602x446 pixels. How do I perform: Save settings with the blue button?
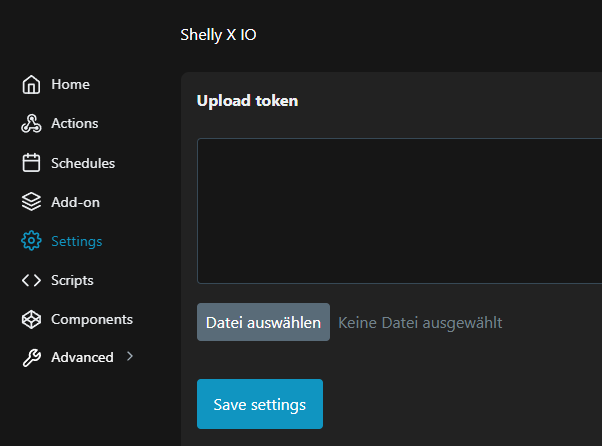point(260,404)
